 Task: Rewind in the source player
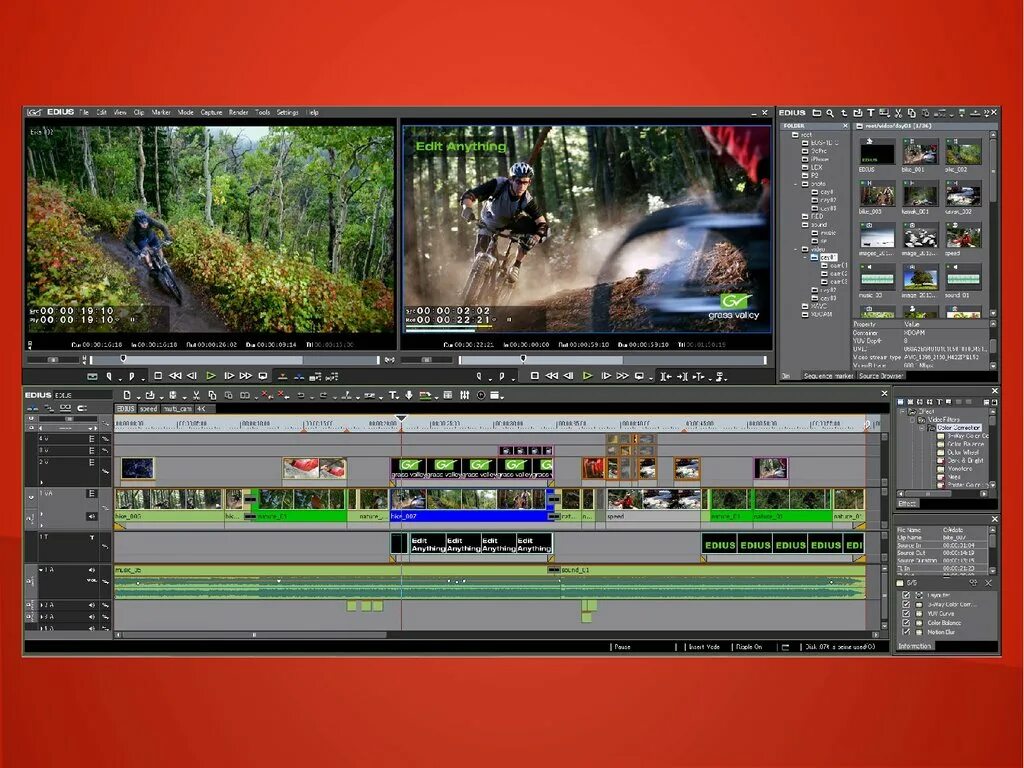pyautogui.click(x=175, y=376)
